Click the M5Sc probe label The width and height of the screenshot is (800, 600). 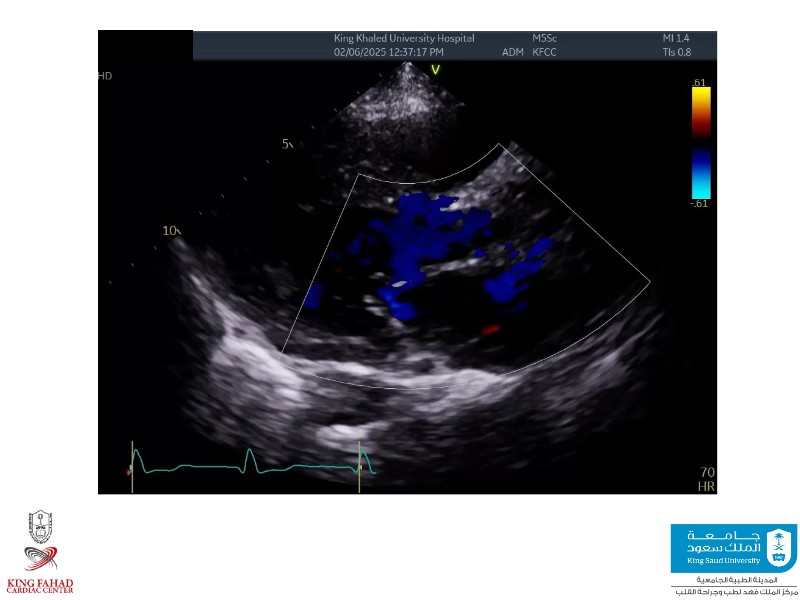545,38
